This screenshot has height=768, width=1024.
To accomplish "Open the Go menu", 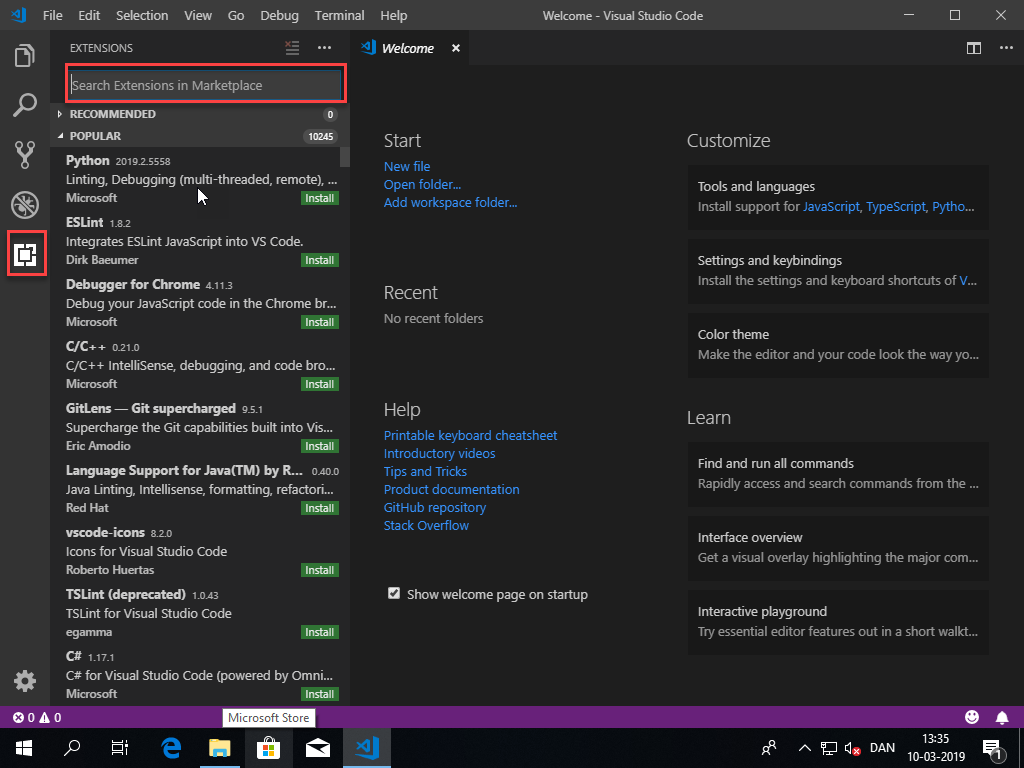I will point(236,15).
